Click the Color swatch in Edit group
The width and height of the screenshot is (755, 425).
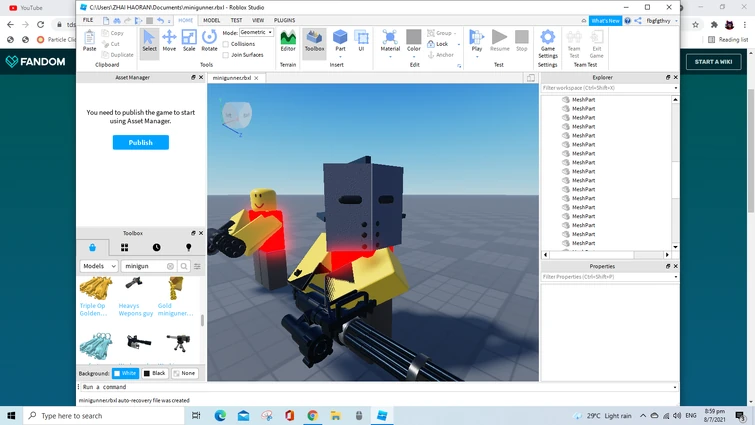(414, 39)
